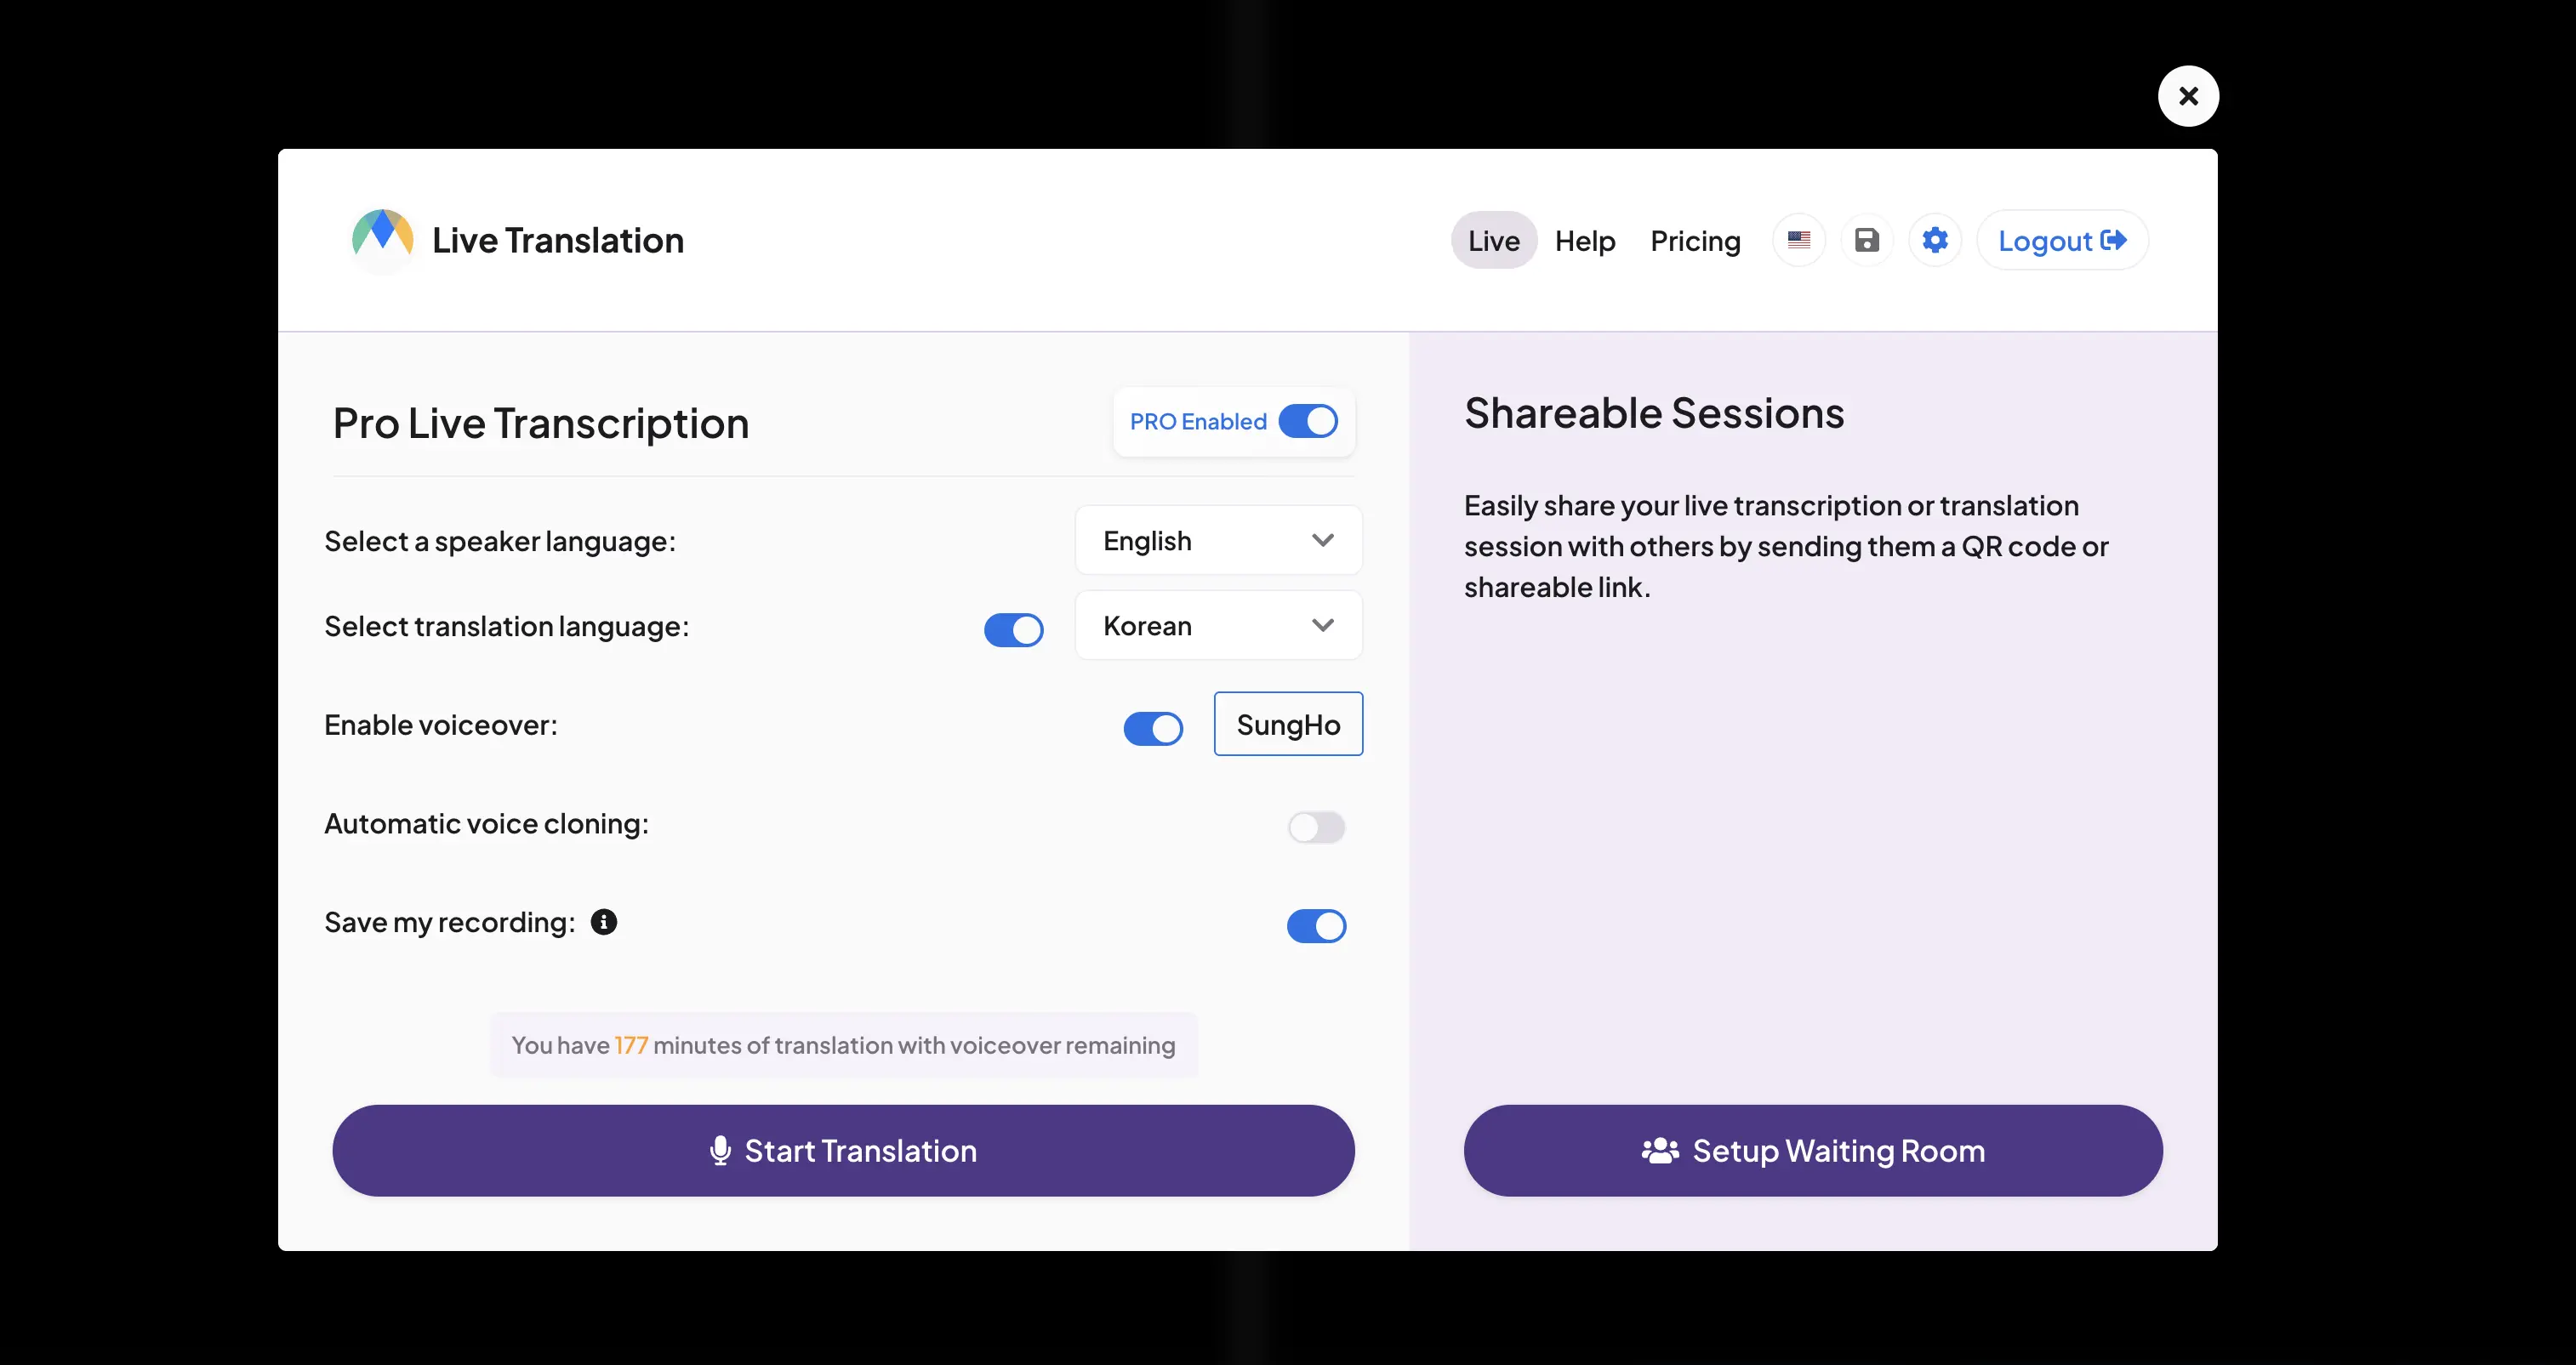The height and width of the screenshot is (1365, 2576).
Task: Enable Automatic voice cloning
Action: pos(1316,827)
